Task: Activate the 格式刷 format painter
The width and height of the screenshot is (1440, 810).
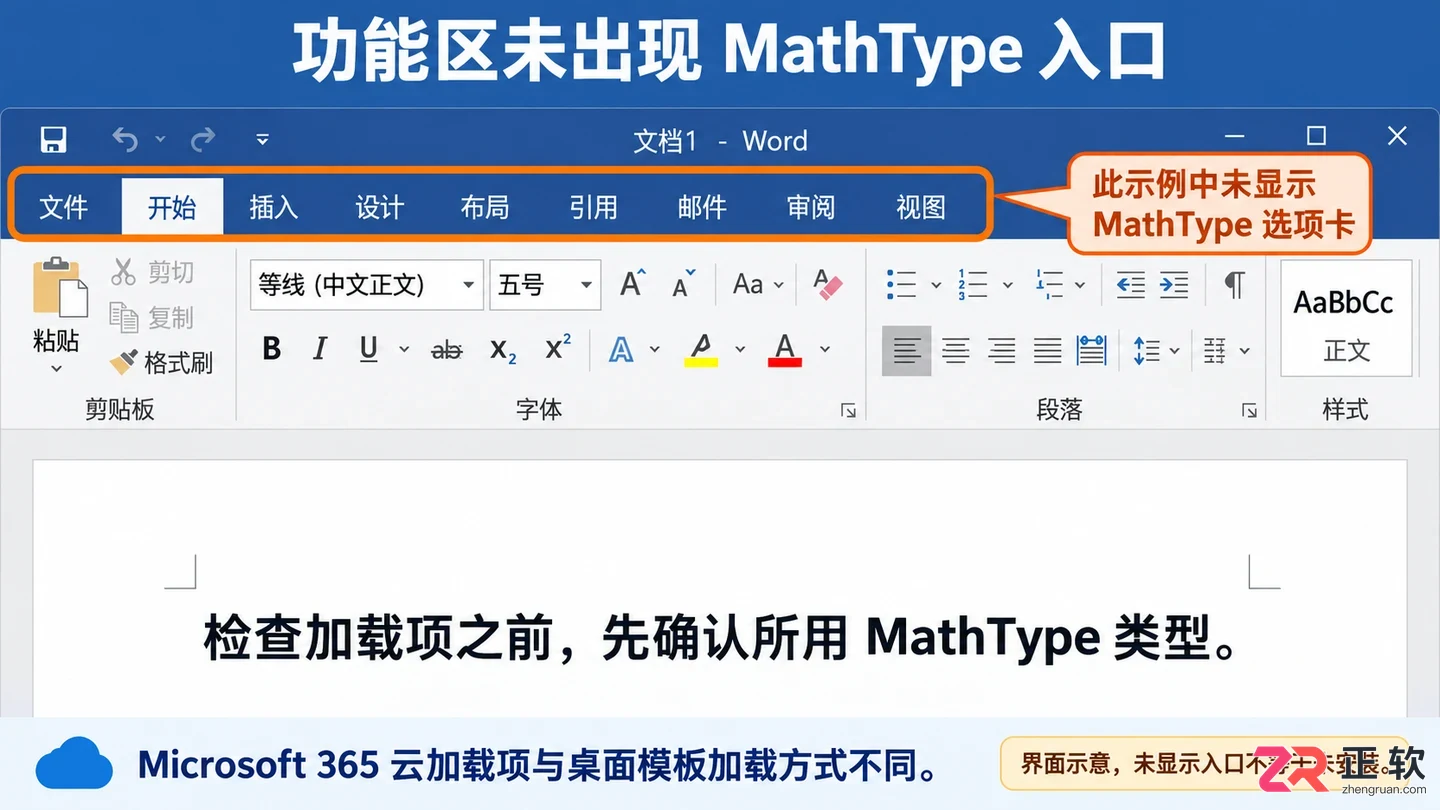Action: coord(161,362)
